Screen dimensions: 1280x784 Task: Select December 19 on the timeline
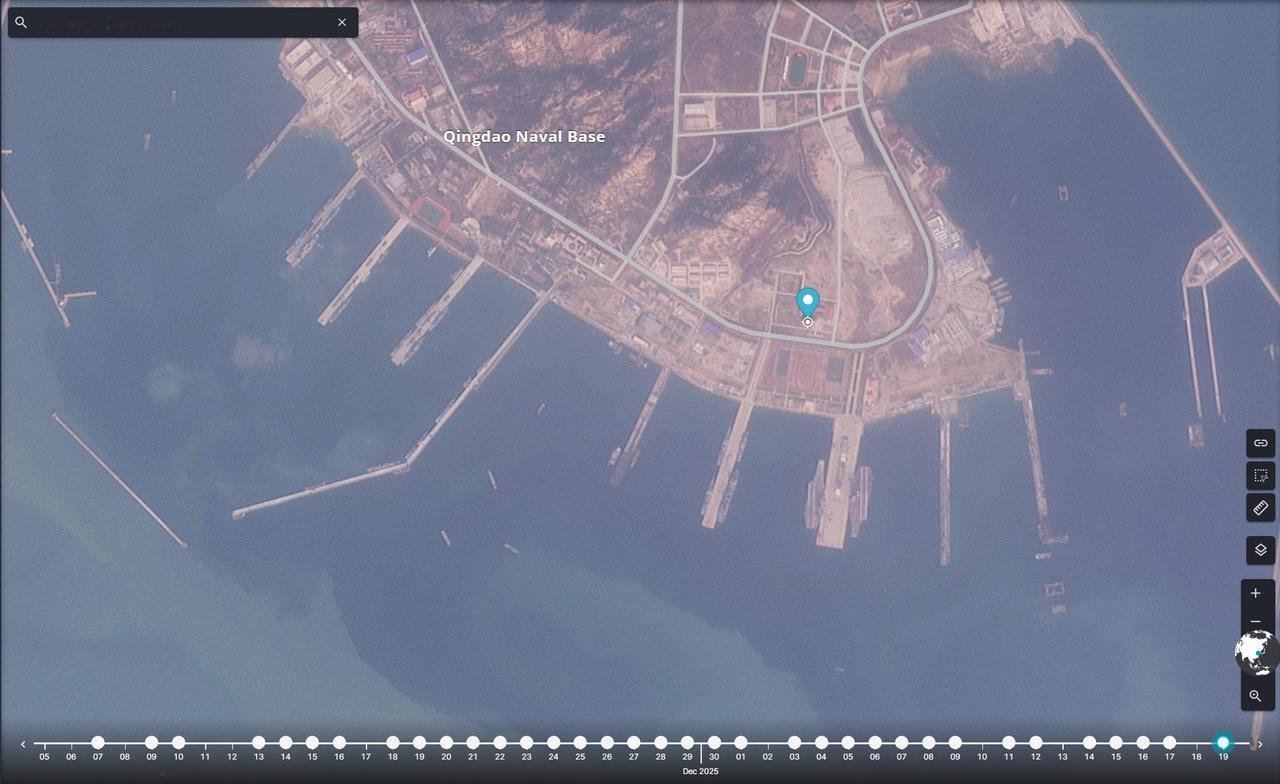419,742
